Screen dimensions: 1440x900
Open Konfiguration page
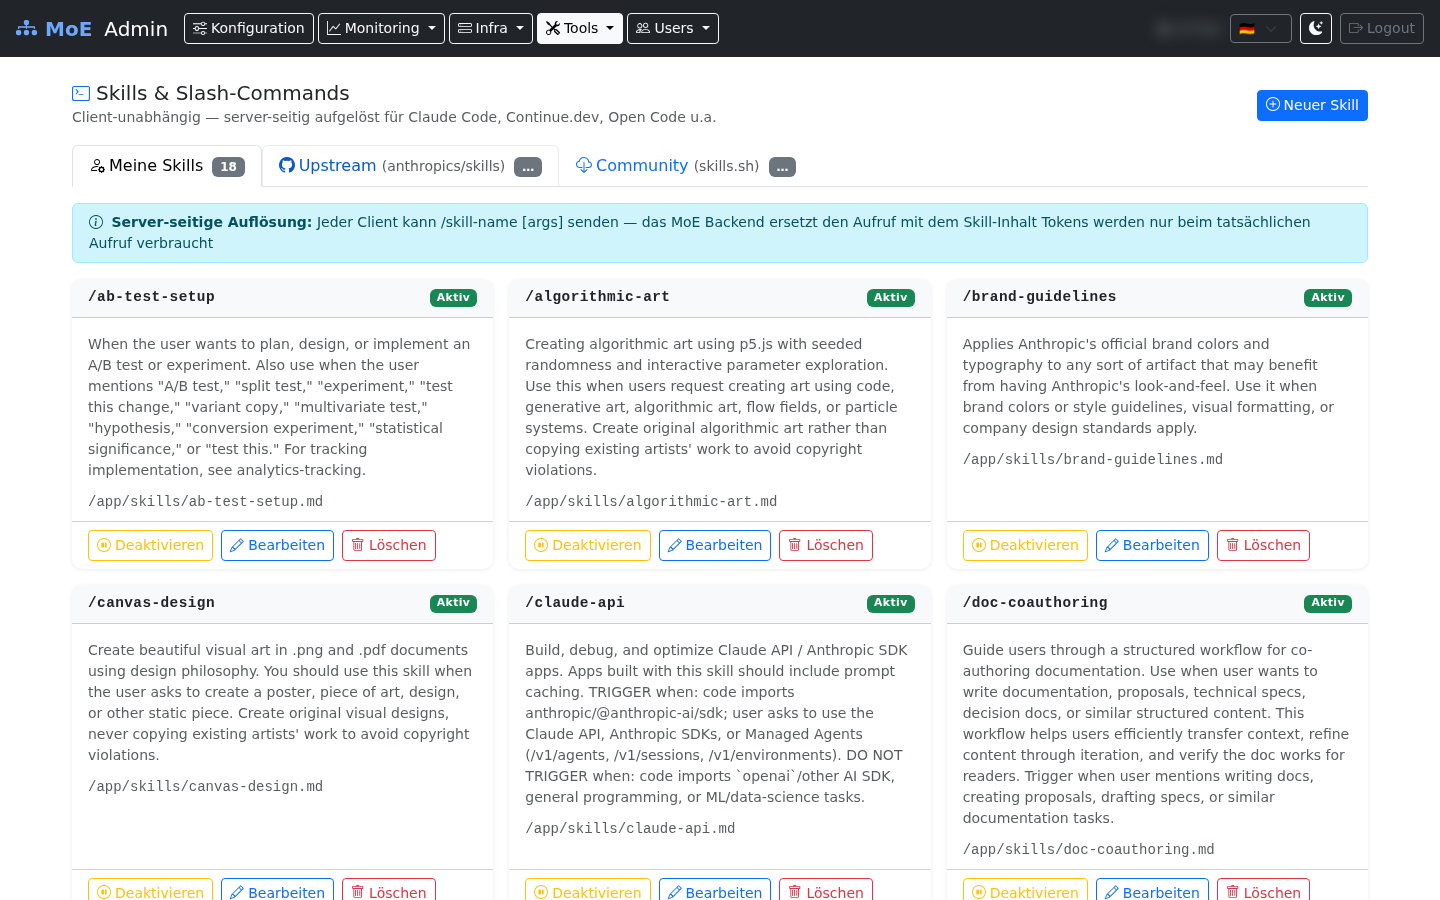[x=249, y=28]
